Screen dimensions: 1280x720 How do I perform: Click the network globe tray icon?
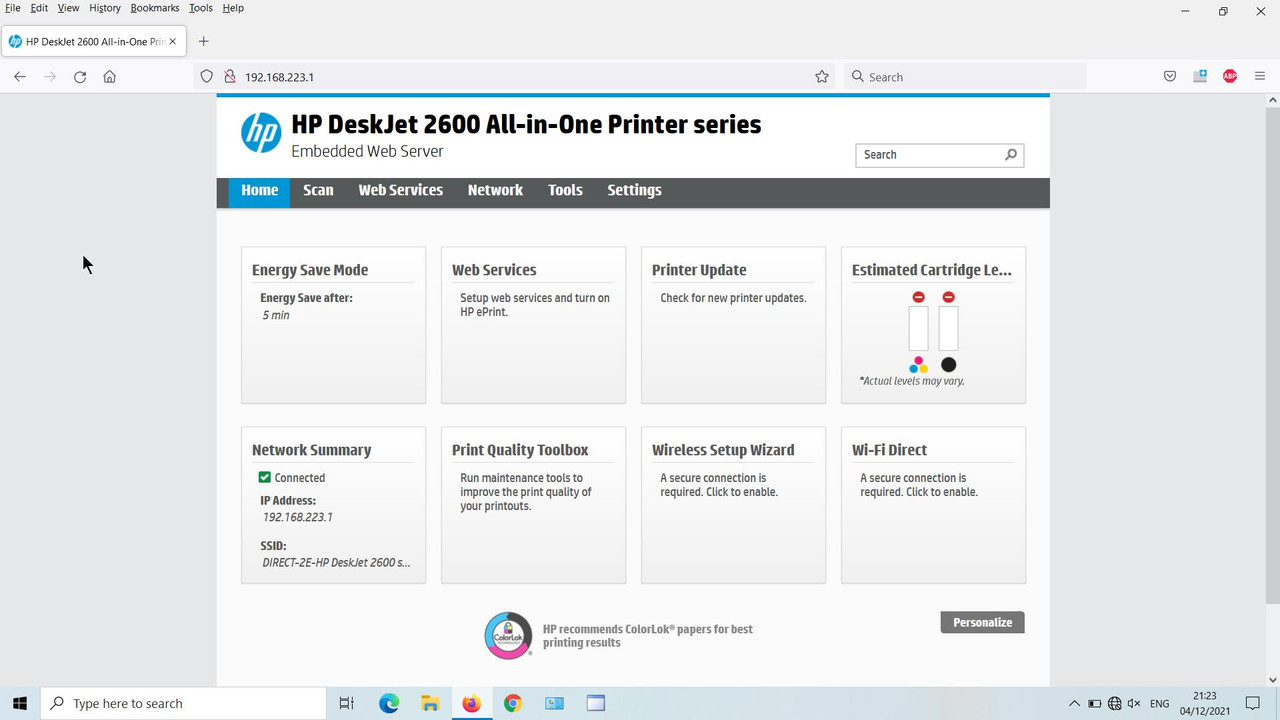1115,703
